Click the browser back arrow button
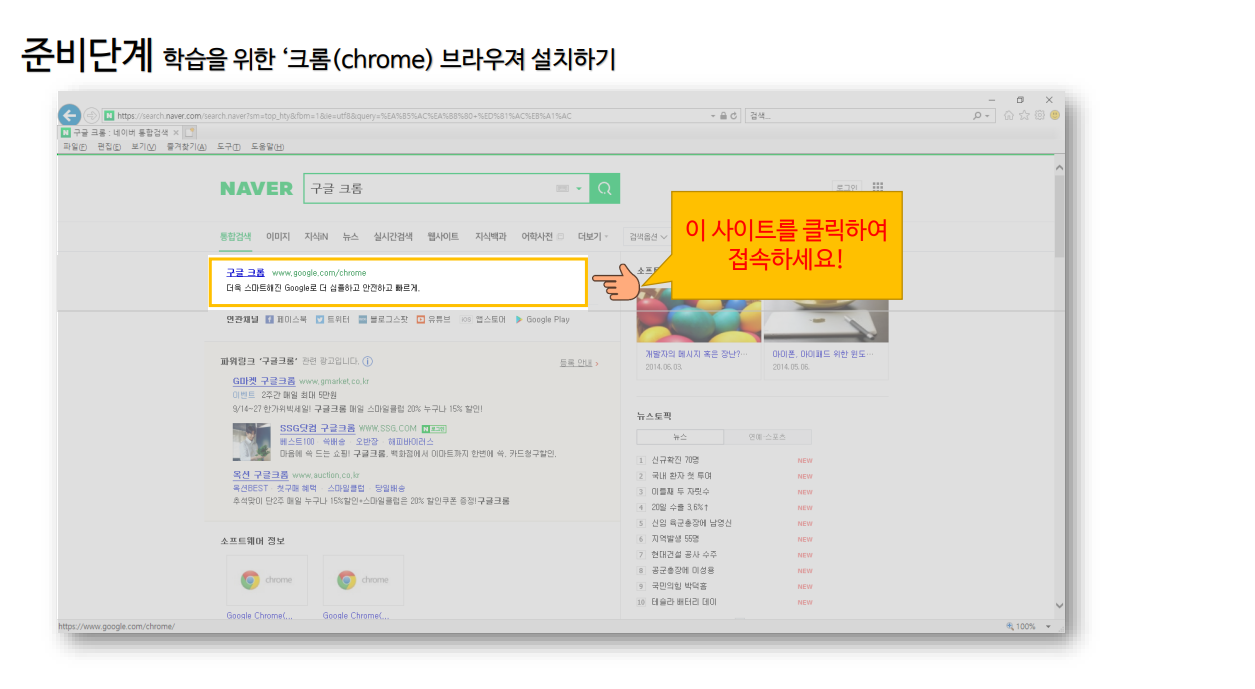The width and height of the screenshot is (1255, 689). tap(69, 115)
